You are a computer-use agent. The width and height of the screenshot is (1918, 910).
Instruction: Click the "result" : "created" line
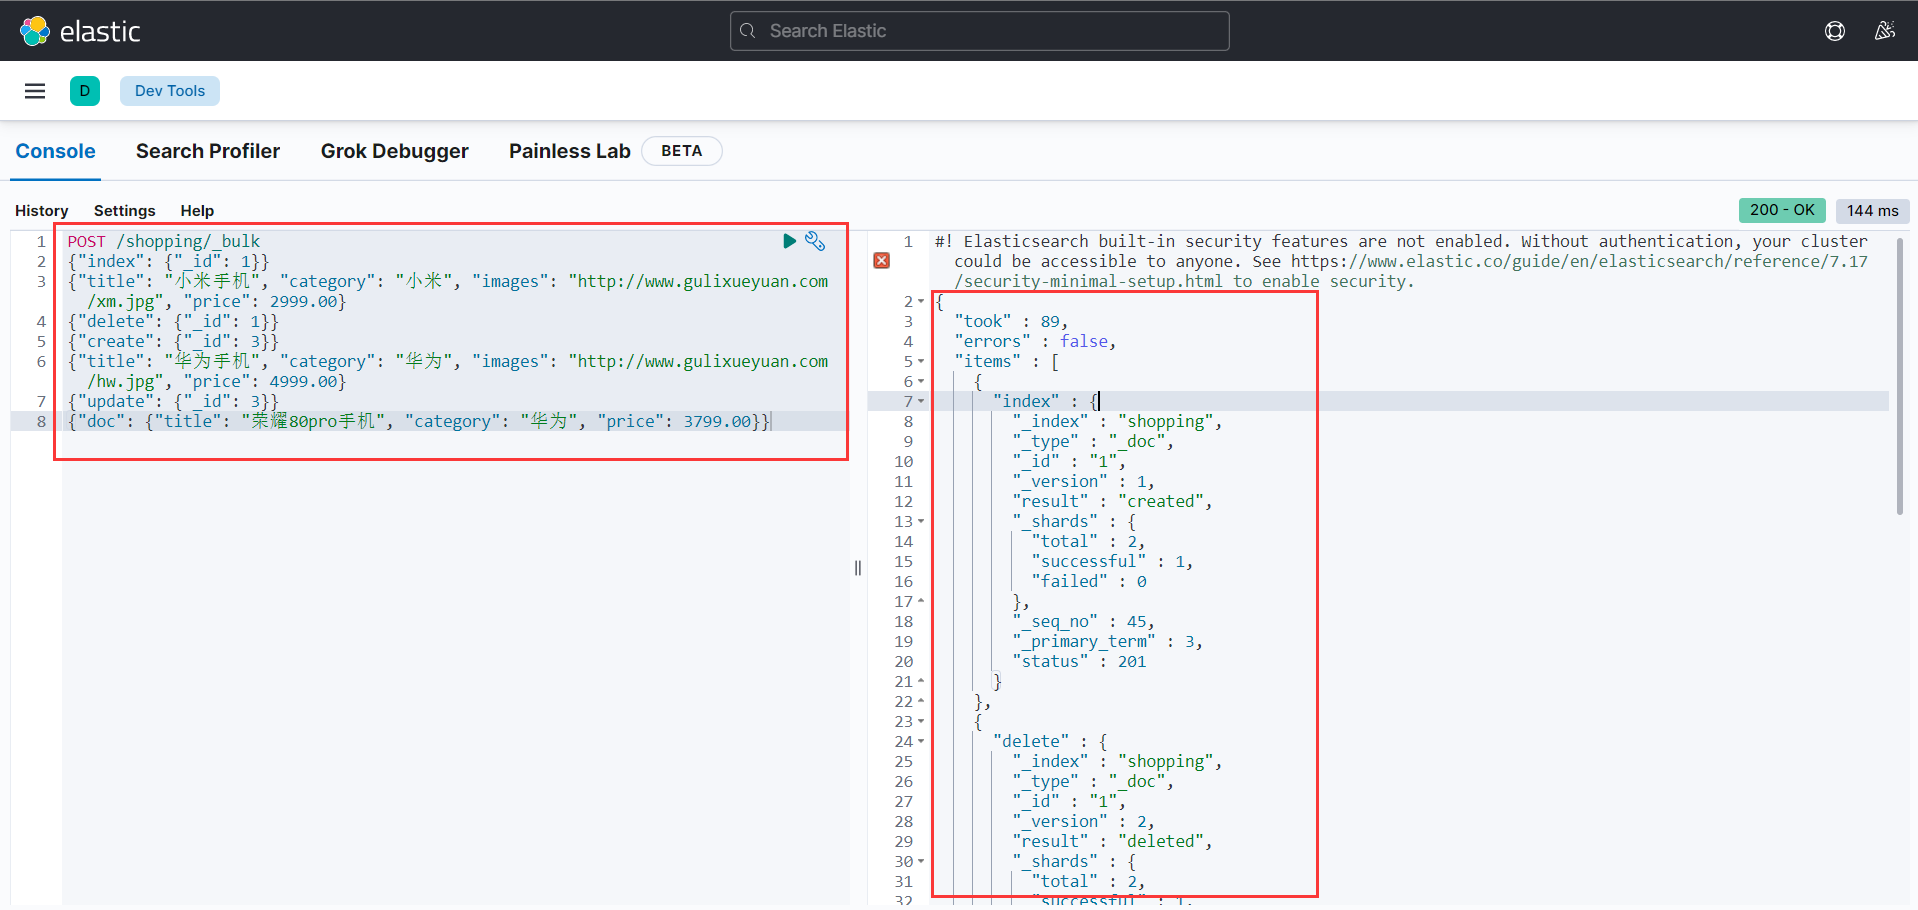(x=1112, y=501)
